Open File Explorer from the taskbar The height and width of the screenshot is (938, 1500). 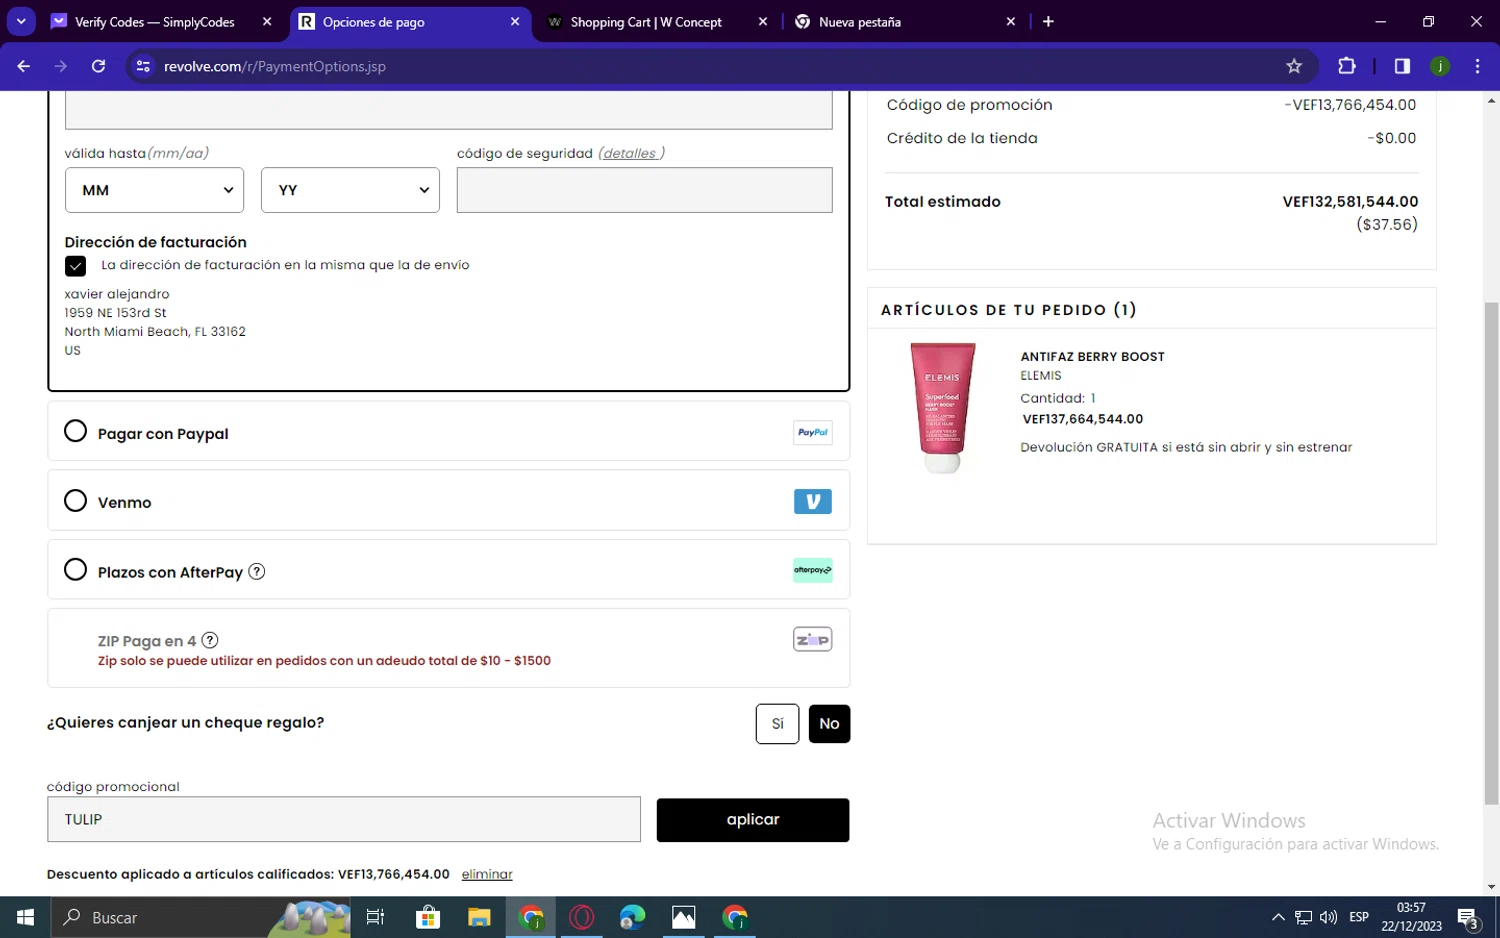(479, 917)
